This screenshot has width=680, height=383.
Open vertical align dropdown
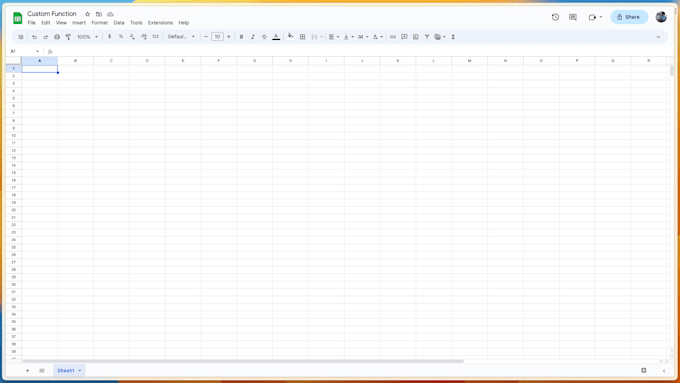click(x=349, y=37)
